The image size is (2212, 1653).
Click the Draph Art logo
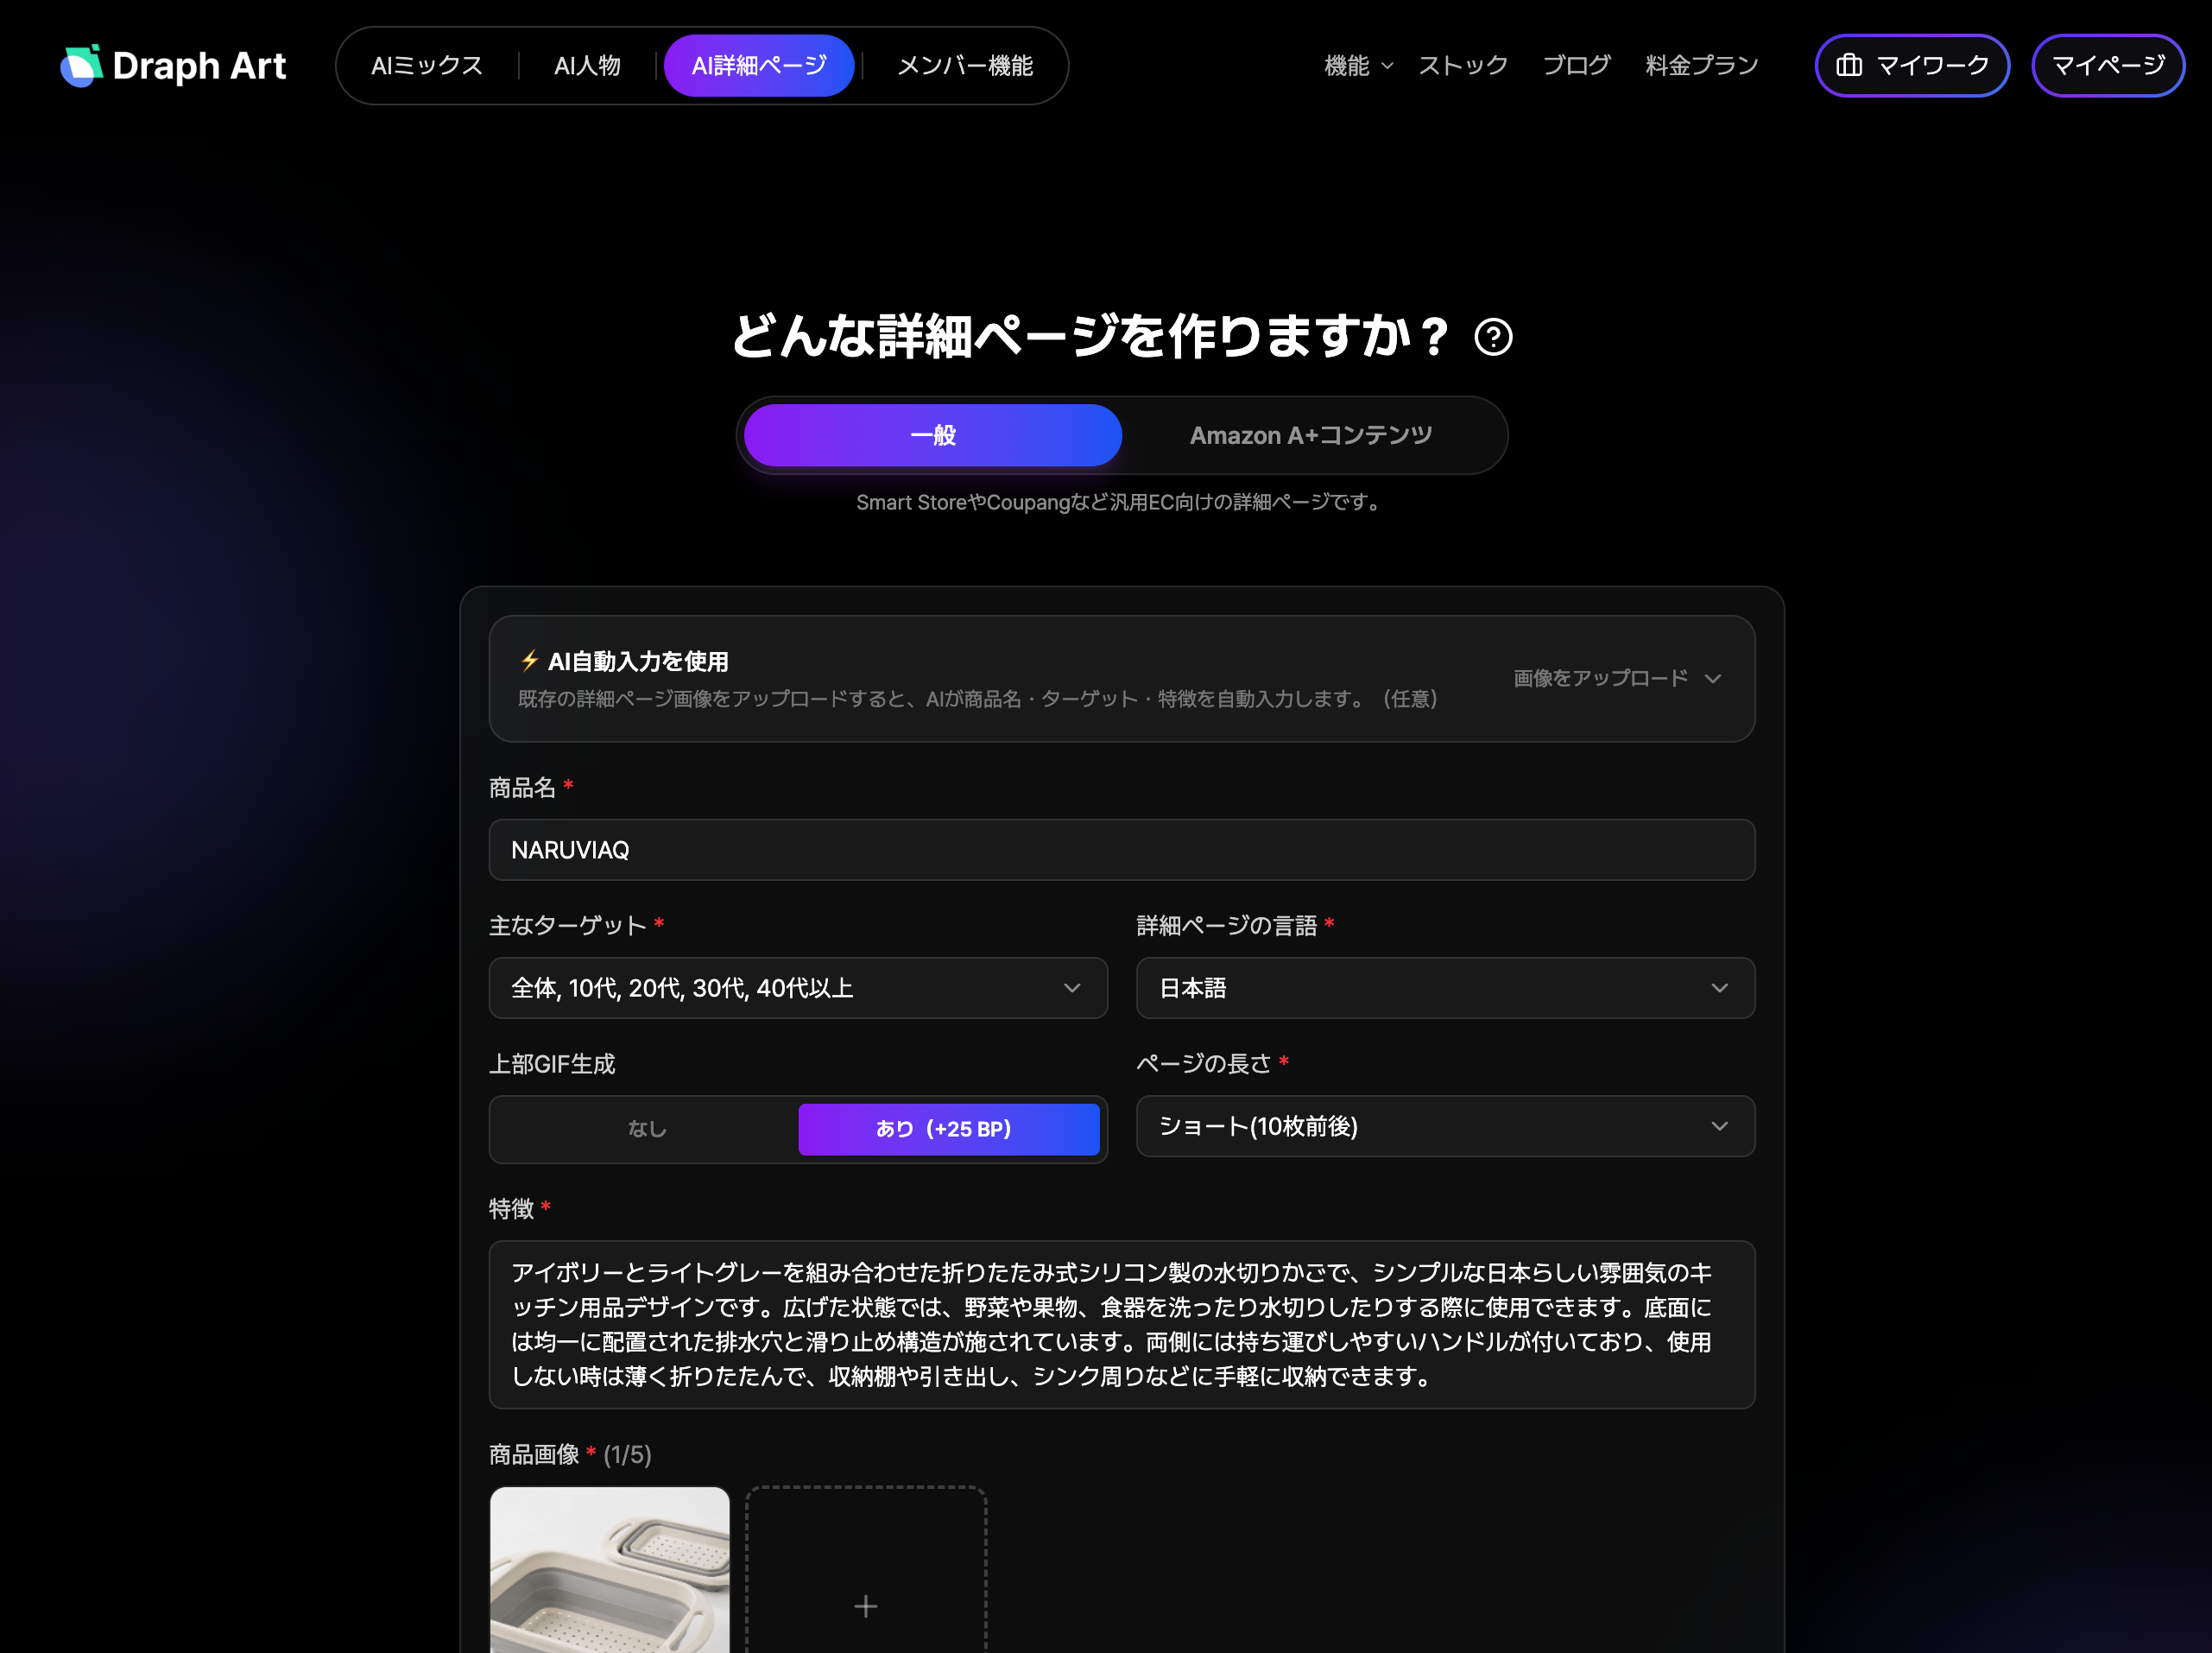(173, 66)
